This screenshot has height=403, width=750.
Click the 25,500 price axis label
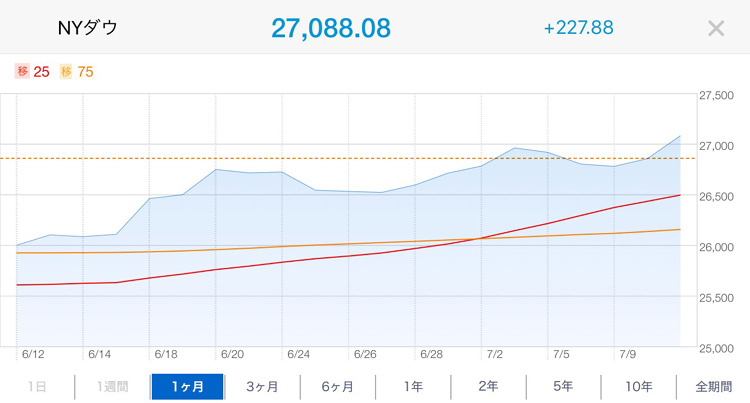[716, 298]
